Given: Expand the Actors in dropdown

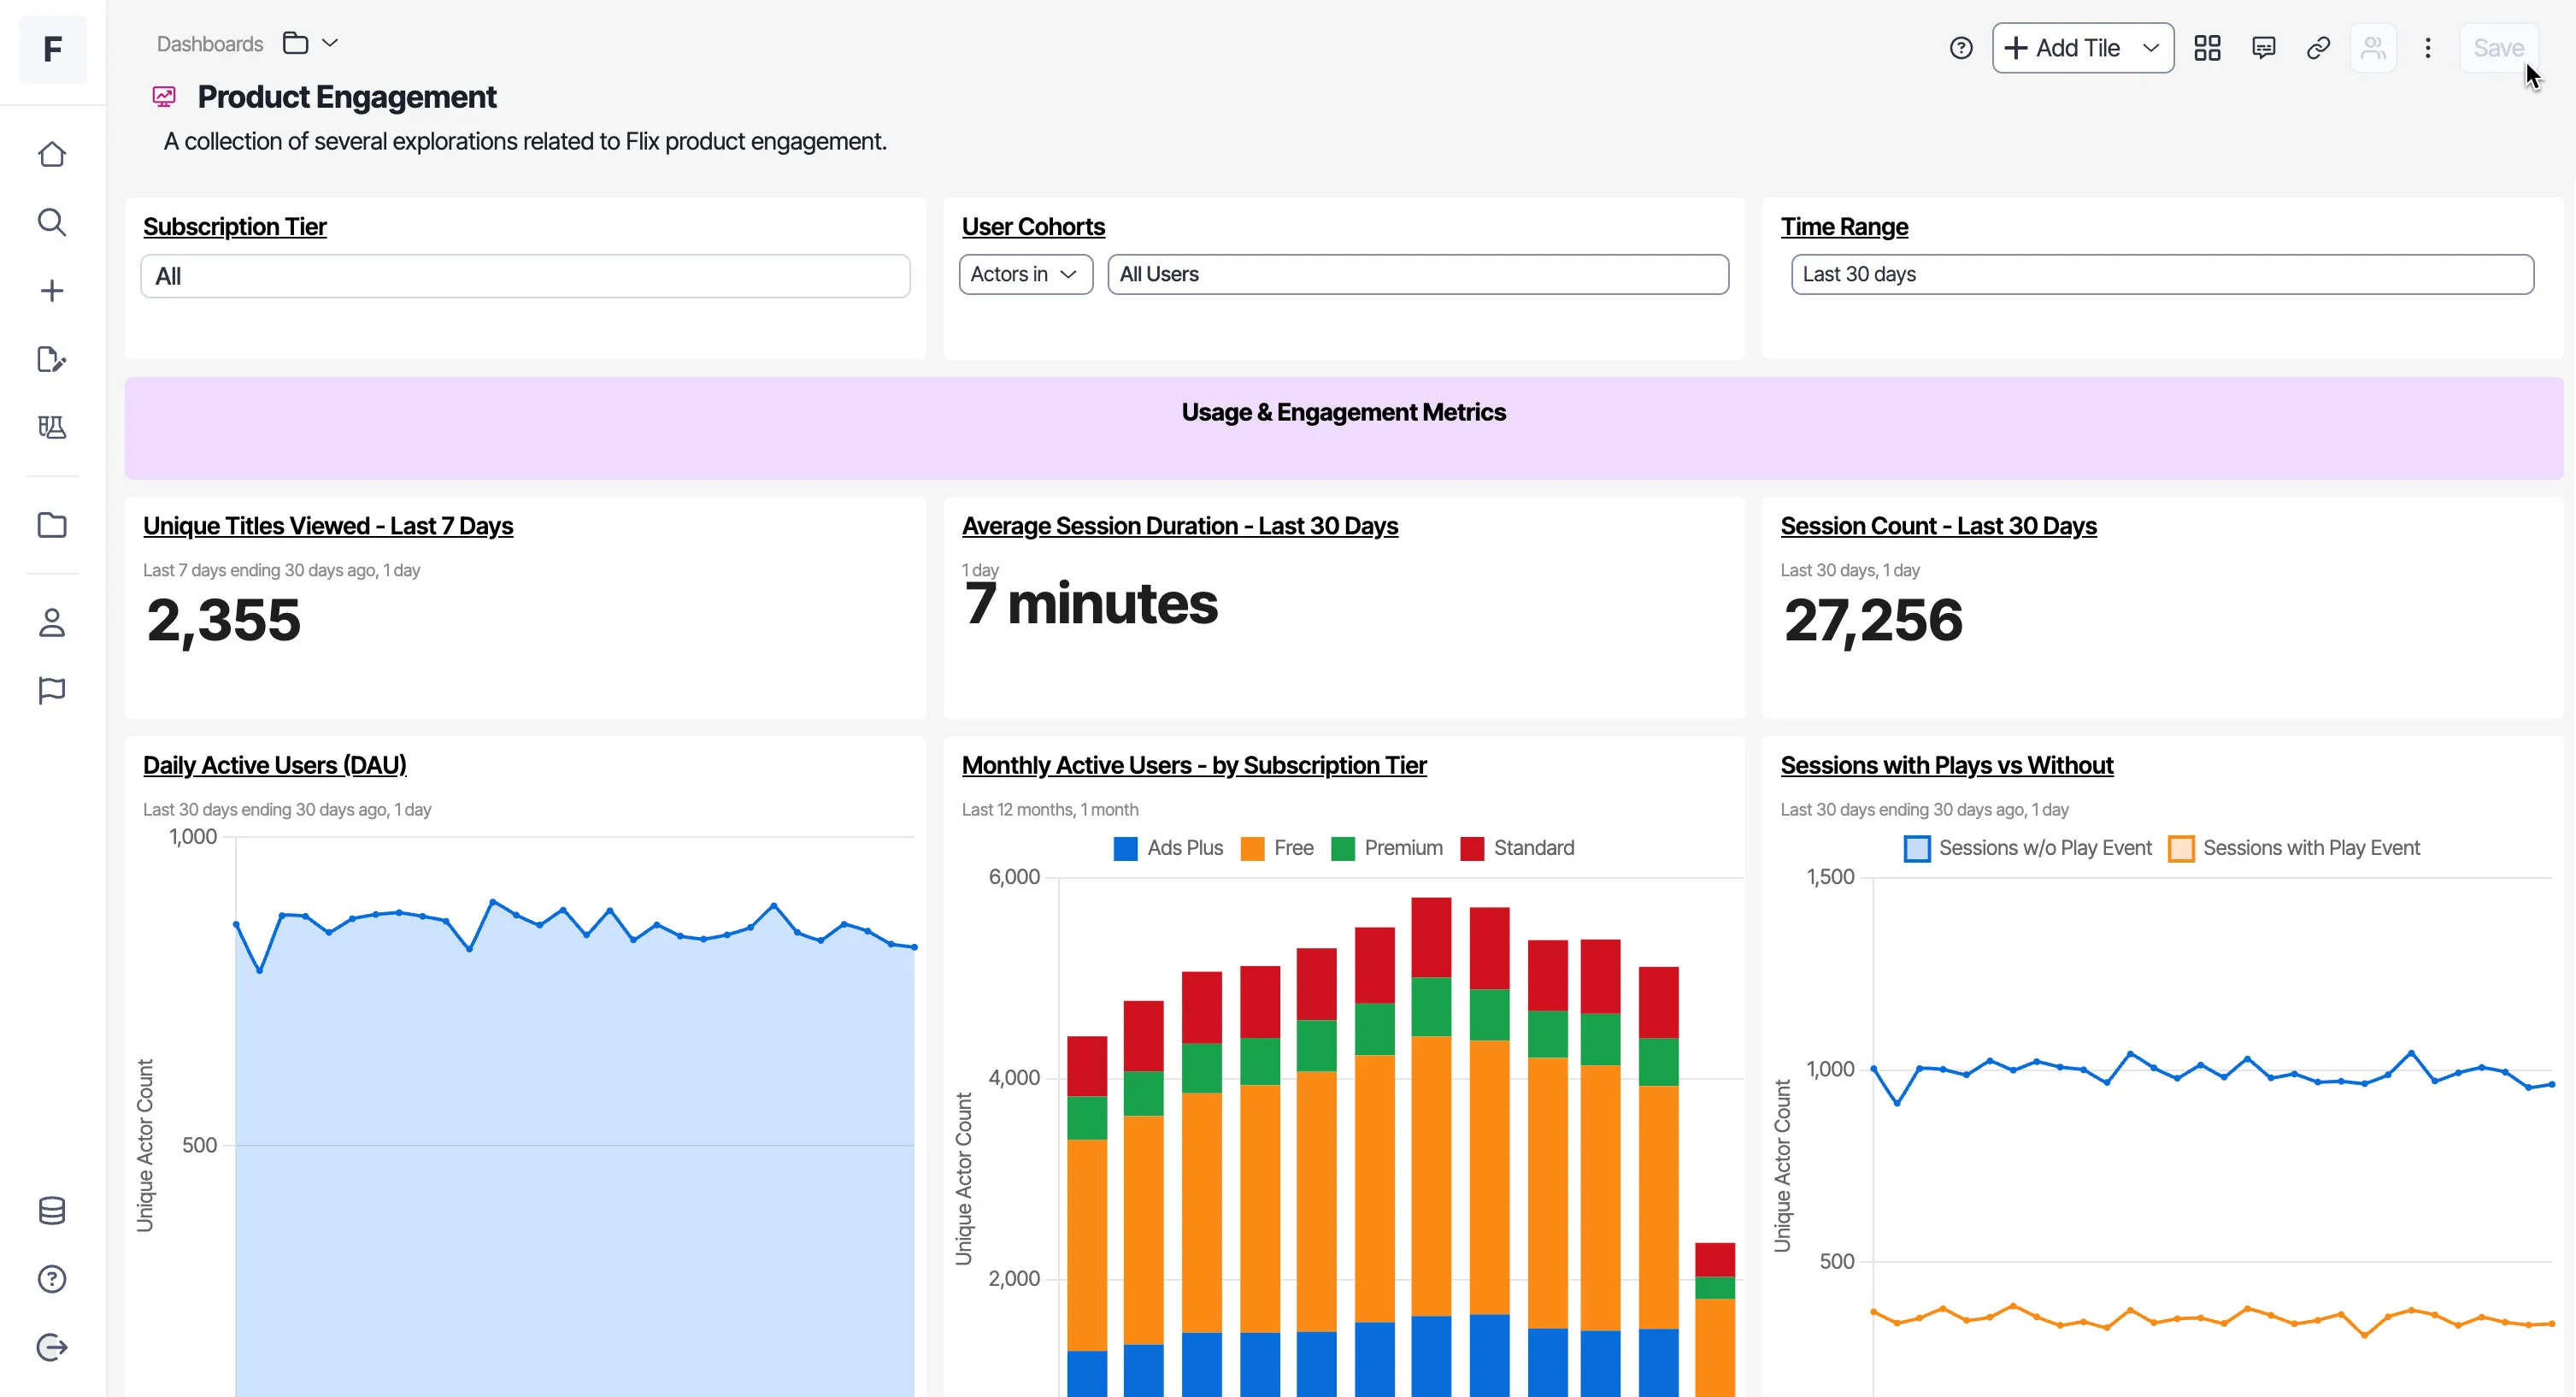Looking at the screenshot, I should click(x=1025, y=274).
